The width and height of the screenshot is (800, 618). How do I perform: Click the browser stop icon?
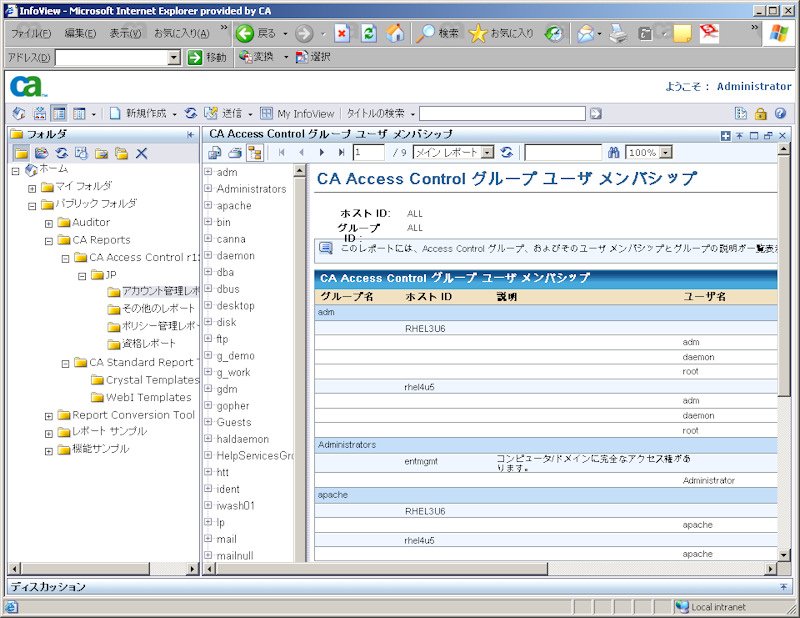click(342, 34)
